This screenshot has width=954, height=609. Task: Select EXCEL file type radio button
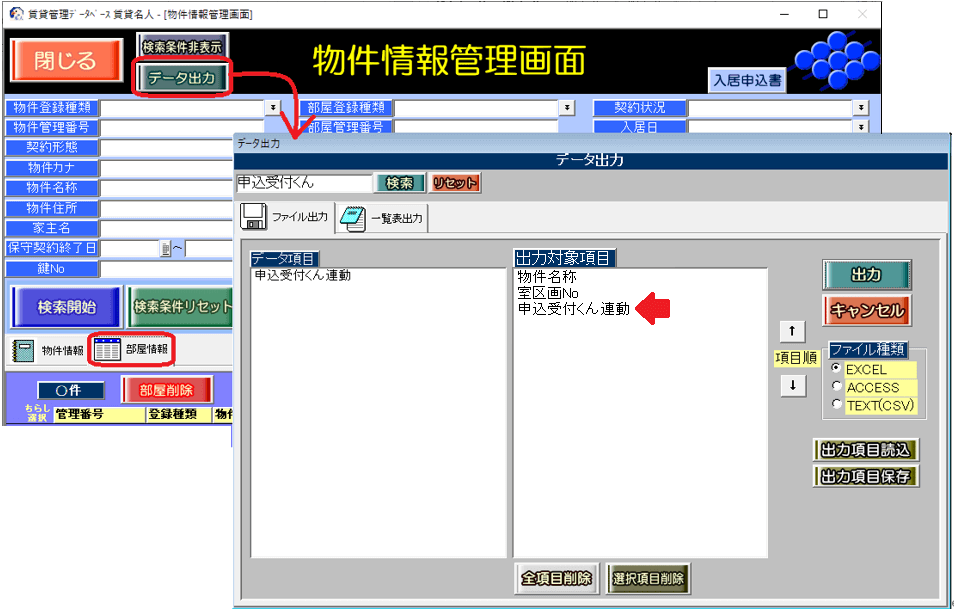click(837, 369)
